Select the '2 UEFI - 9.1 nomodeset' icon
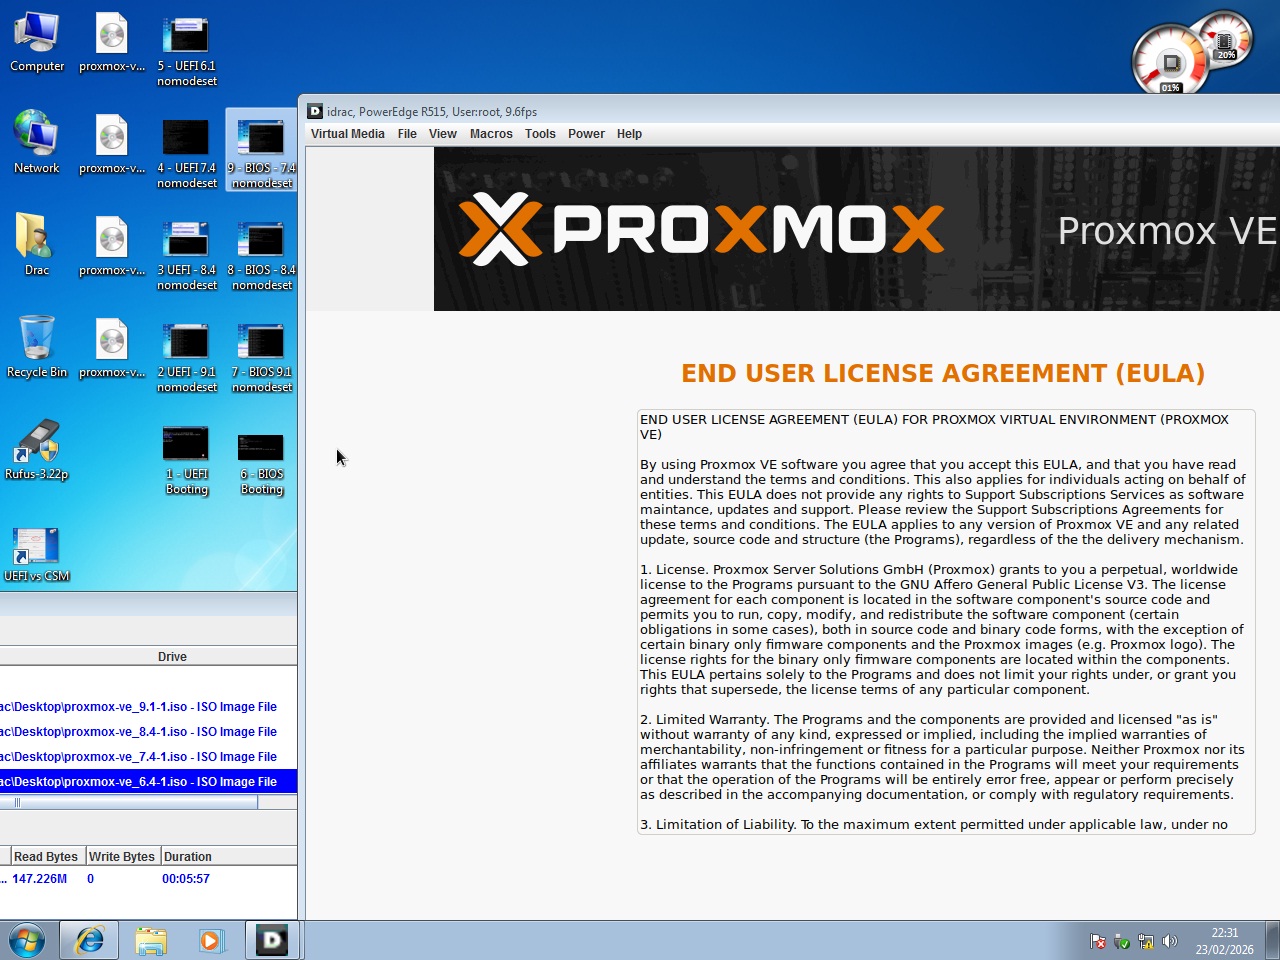 pos(187,356)
